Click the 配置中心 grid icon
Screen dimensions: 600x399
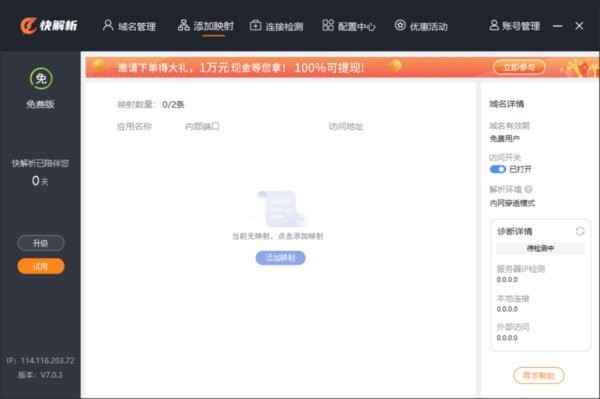coord(328,25)
